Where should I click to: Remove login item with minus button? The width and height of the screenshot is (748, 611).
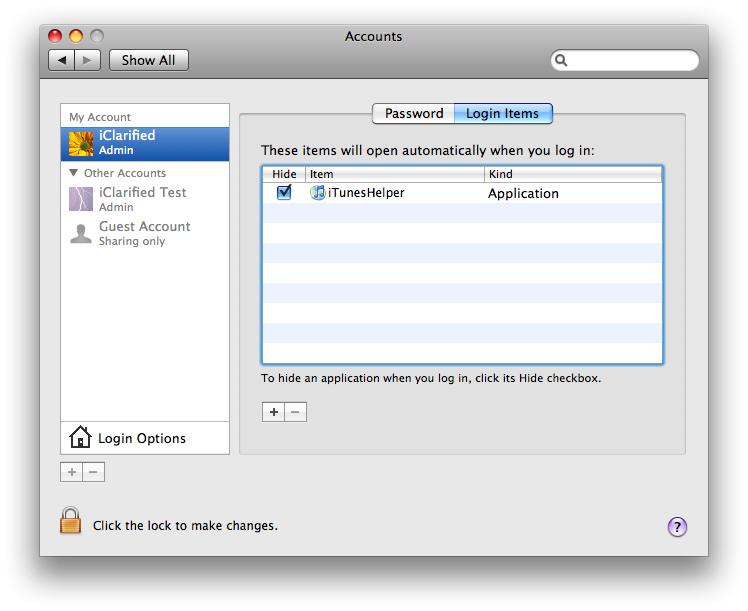pyautogui.click(x=295, y=412)
